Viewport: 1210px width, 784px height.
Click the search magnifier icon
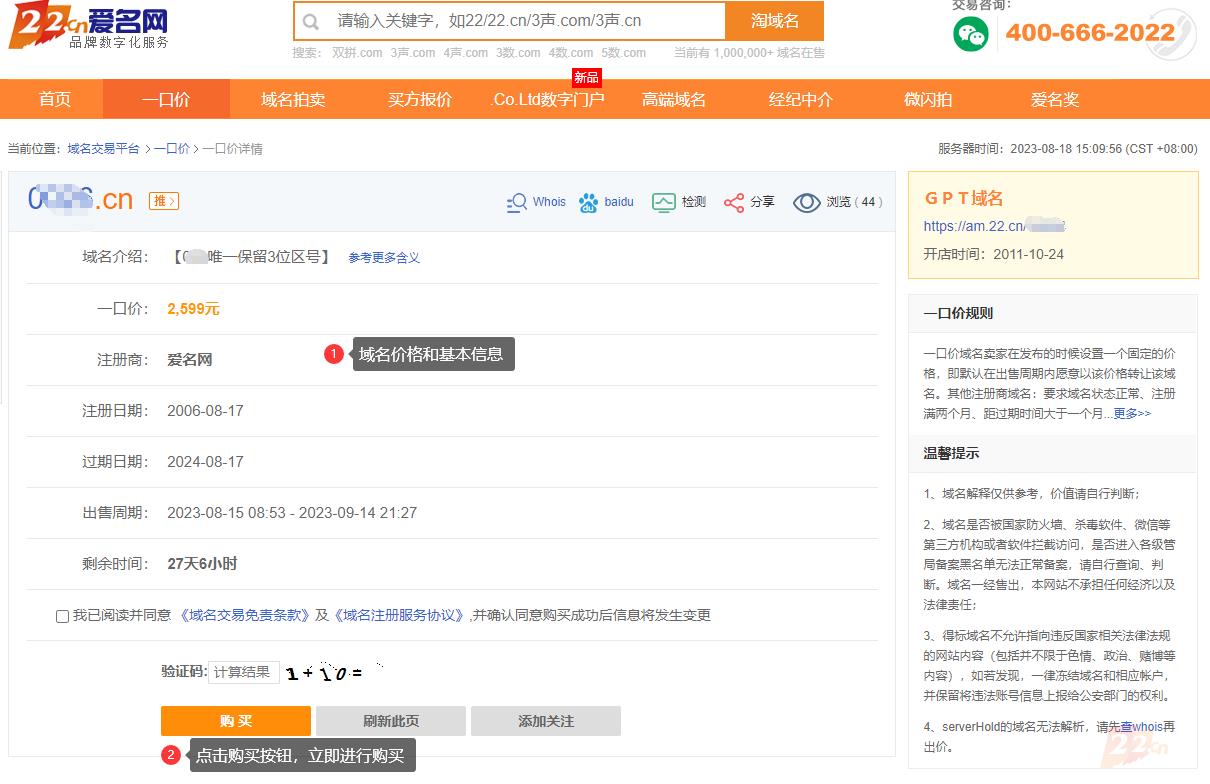coord(311,21)
